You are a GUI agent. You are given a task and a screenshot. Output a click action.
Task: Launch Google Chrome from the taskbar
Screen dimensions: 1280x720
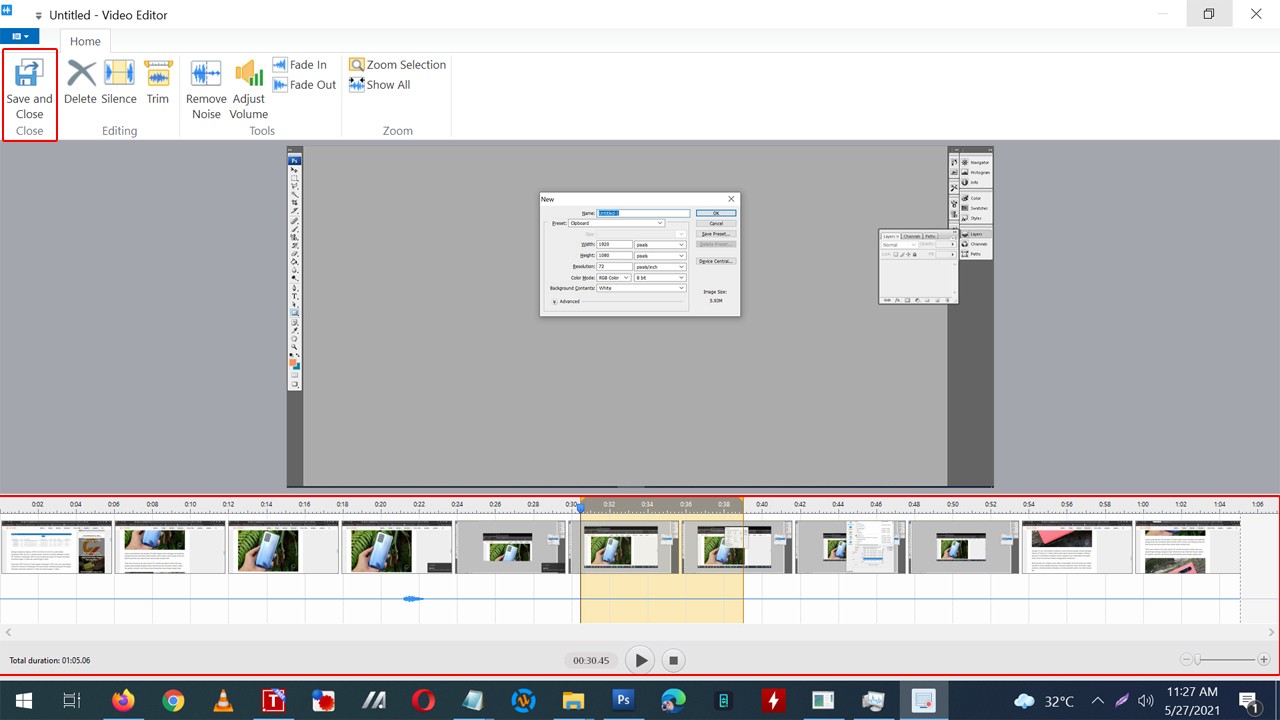pos(173,700)
